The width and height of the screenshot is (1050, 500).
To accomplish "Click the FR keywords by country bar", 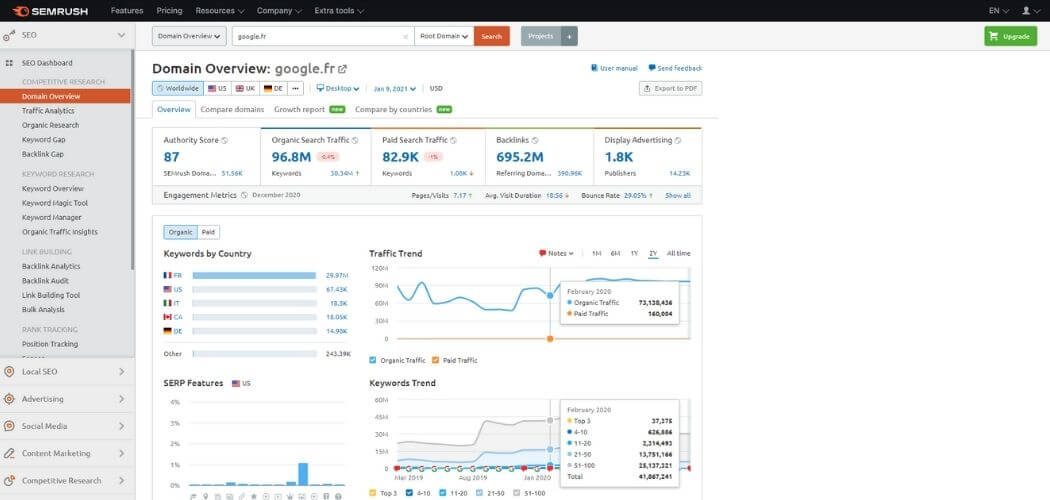I will click(254, 275).
